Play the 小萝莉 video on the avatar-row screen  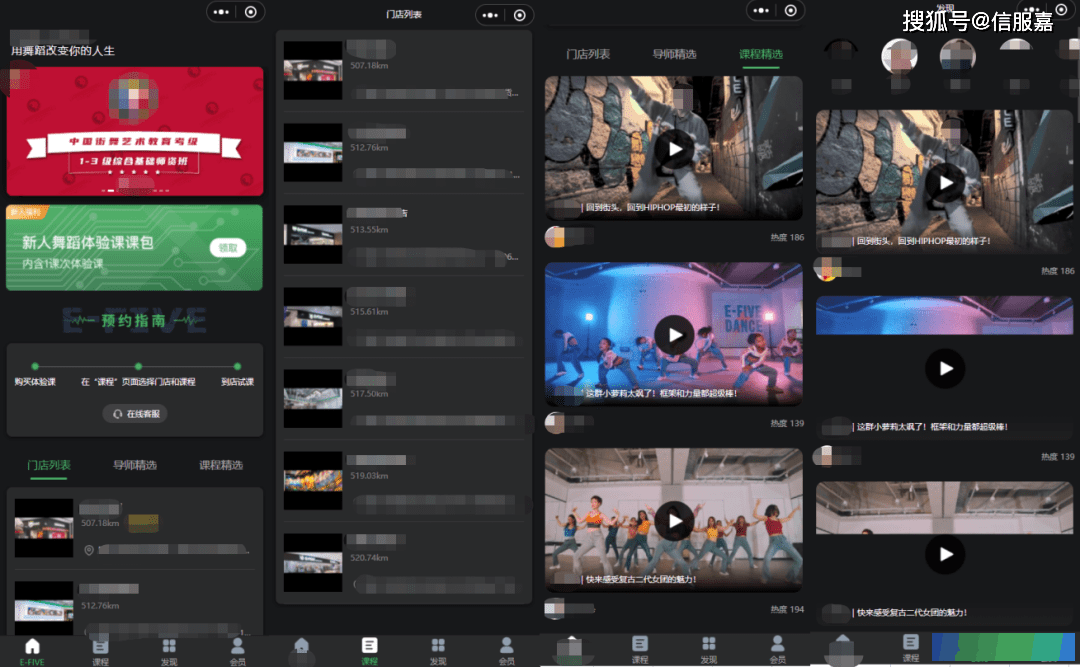pyautogui.click(x=945, y=369)
